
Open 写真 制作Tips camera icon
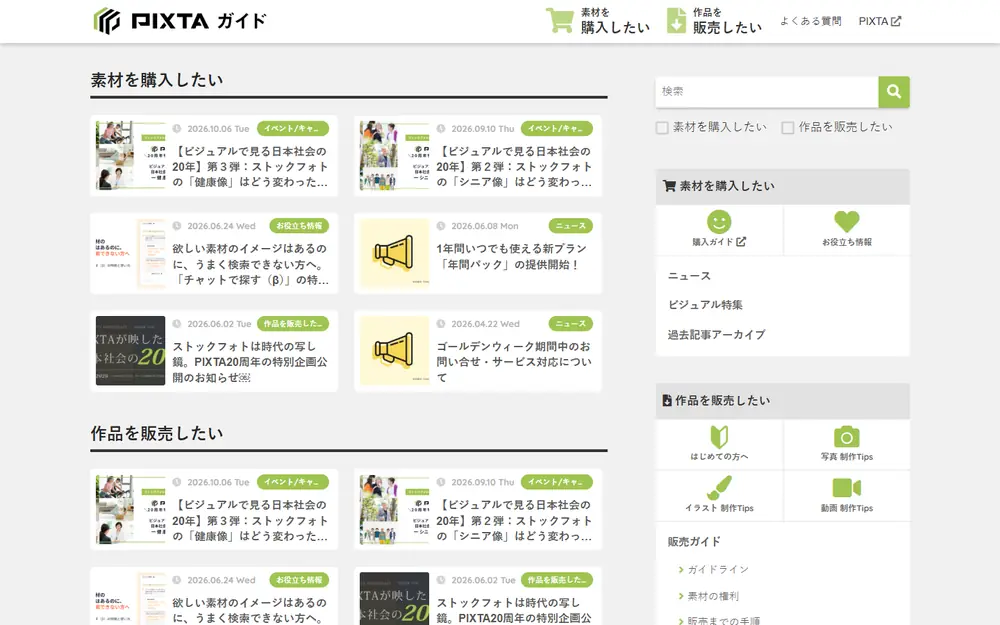click(x=846, y=437)
